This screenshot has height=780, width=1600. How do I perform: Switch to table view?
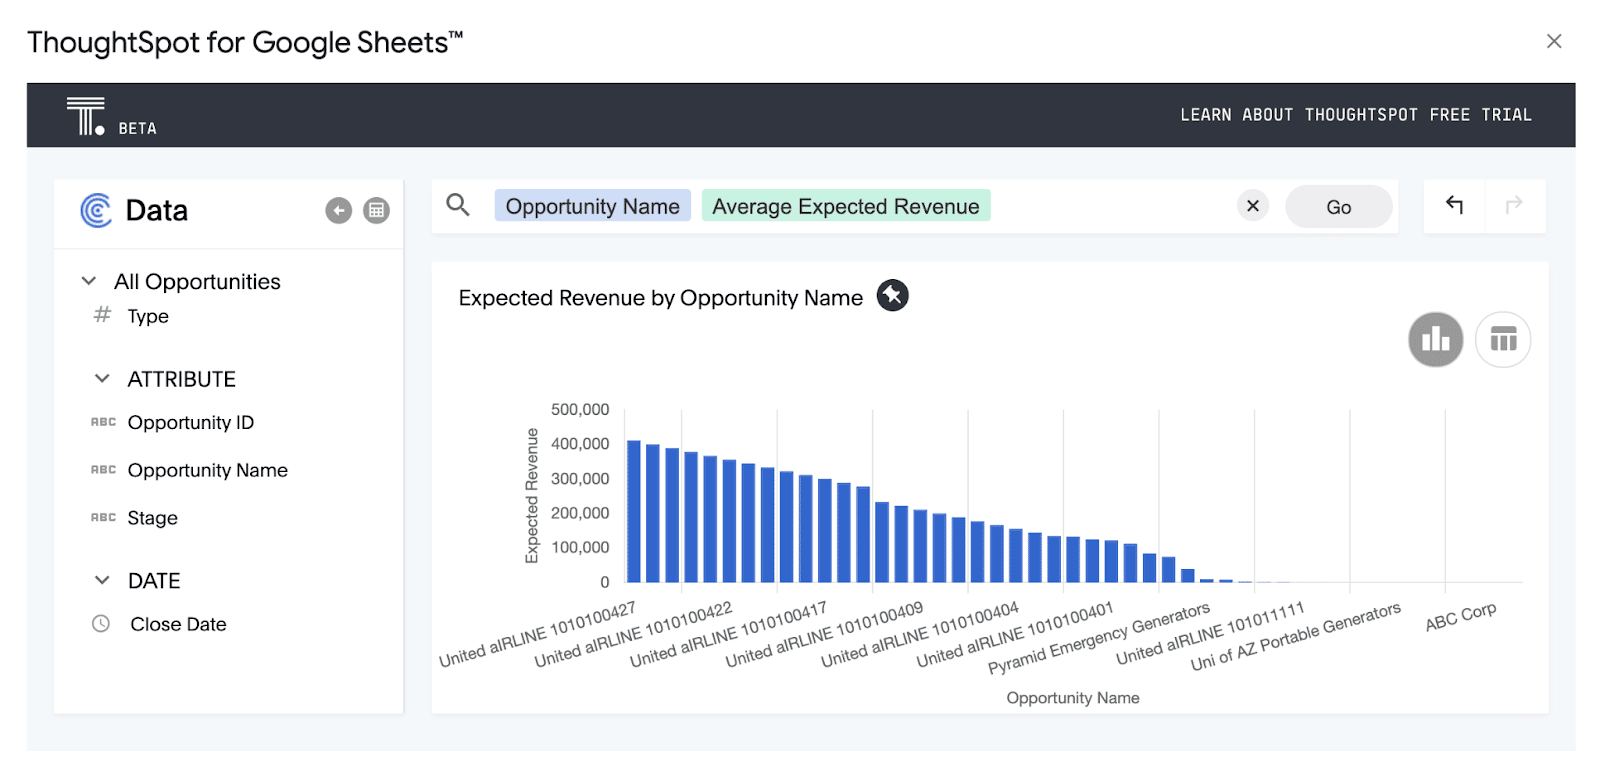[1503, 340]
